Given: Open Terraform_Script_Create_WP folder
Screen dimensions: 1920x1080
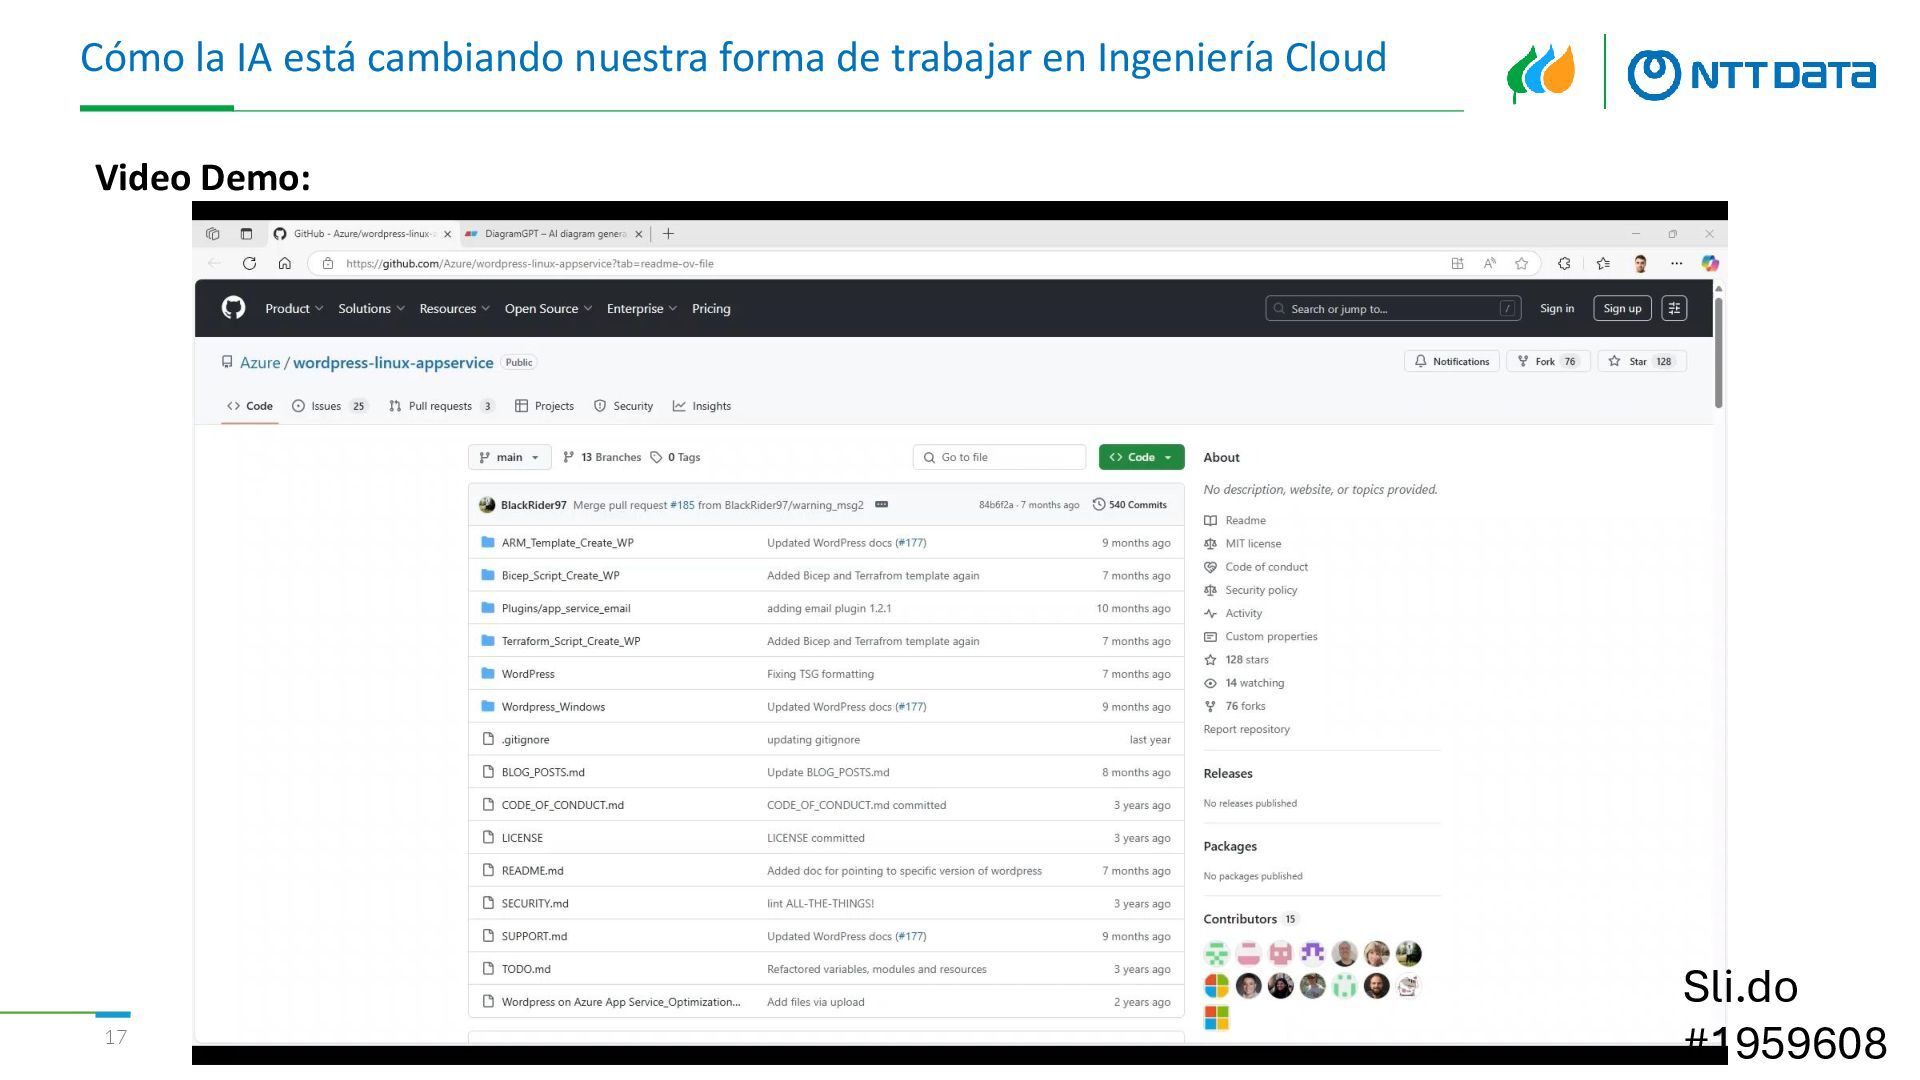Looking at the screenshot, I should [570, 641].
